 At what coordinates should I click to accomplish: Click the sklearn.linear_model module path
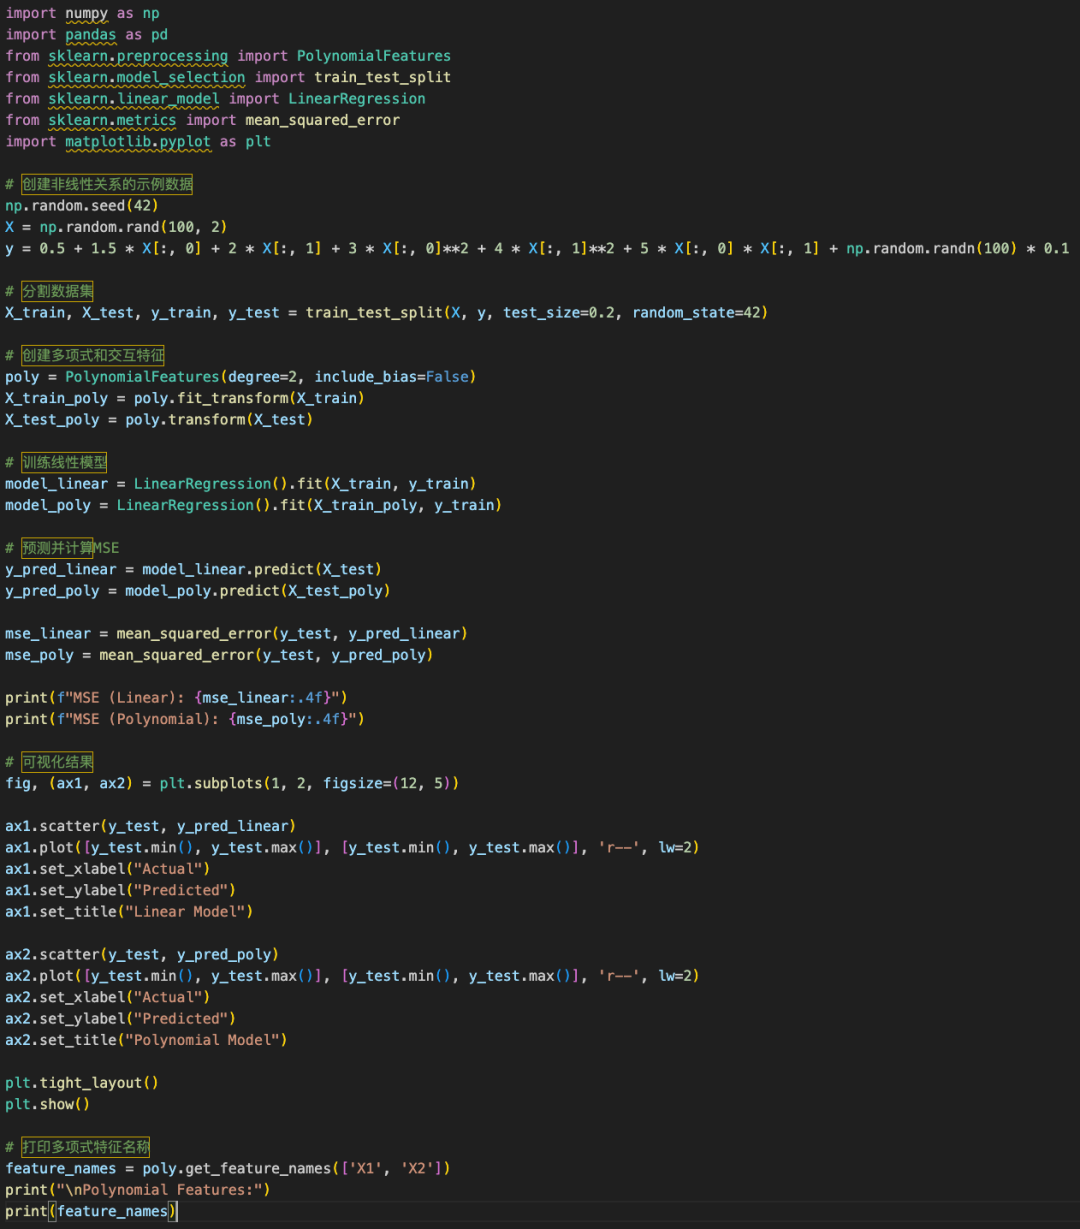pyautogui.click(x=133, y=98)
